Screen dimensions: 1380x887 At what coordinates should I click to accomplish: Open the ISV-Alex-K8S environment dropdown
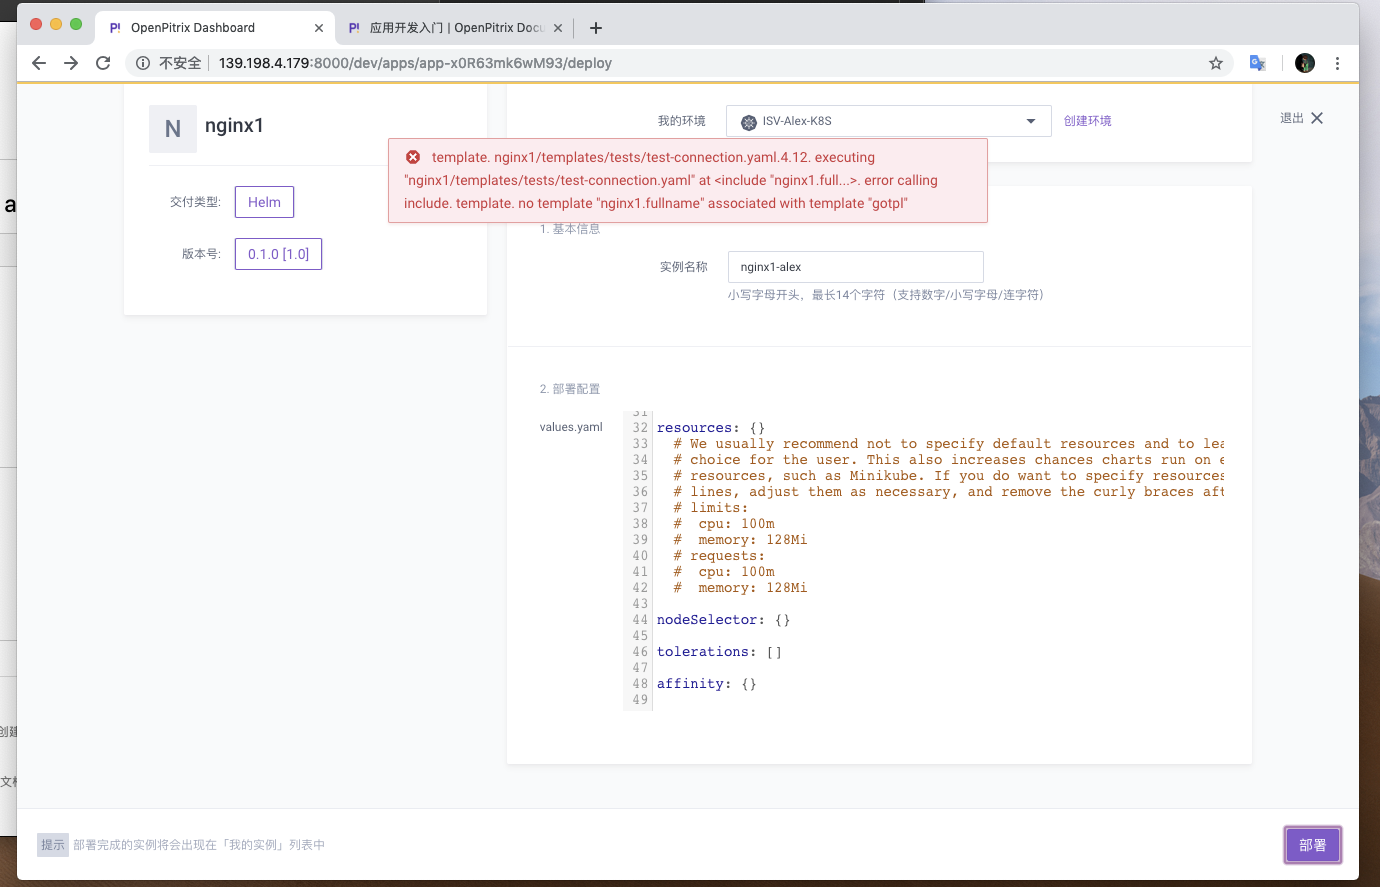coord(1030,120)
